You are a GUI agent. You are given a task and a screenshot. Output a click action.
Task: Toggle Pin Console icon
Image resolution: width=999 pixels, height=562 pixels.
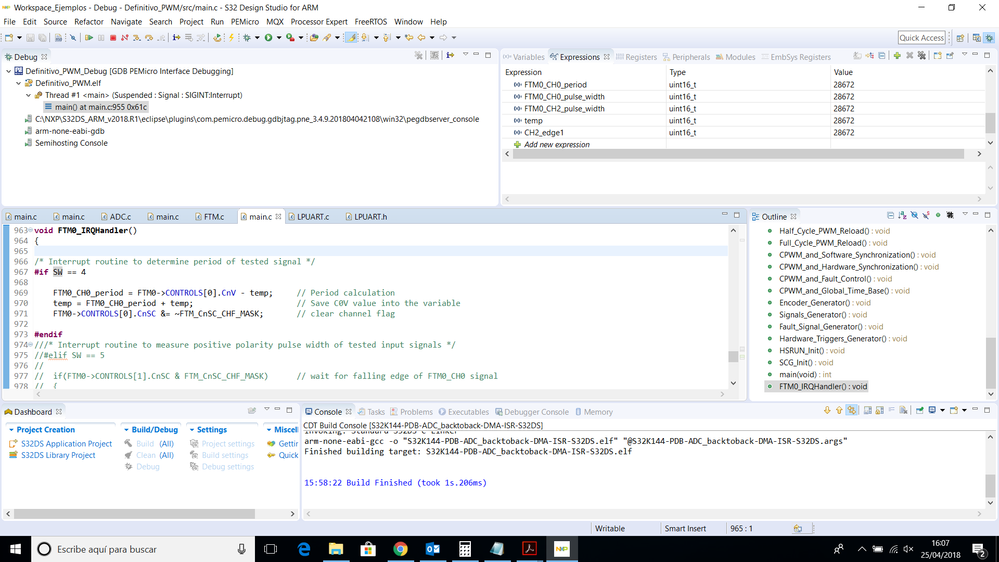click(919, 410)
